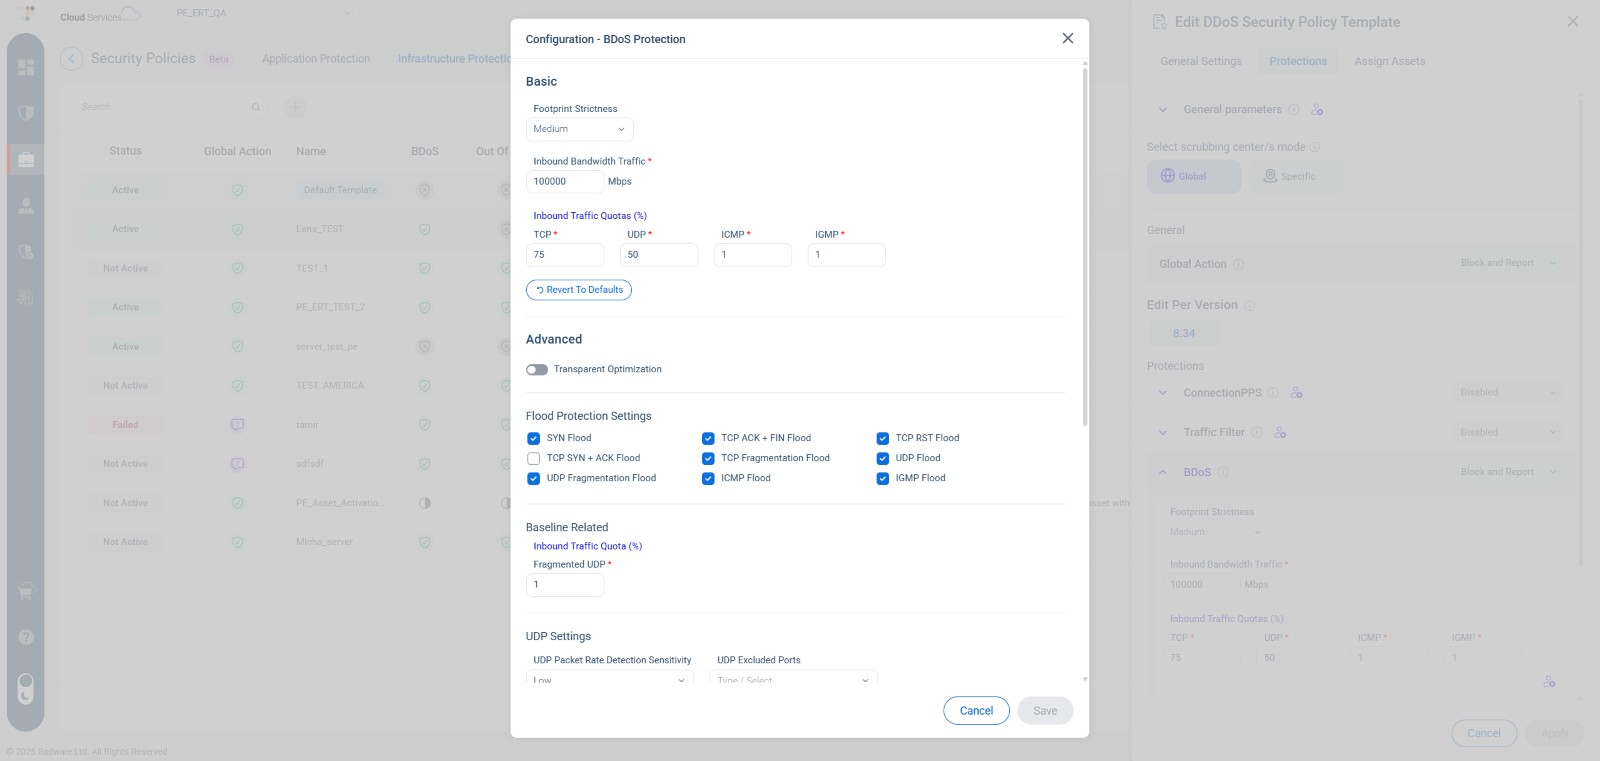Select the Global scrubbing center mode

1194,176
